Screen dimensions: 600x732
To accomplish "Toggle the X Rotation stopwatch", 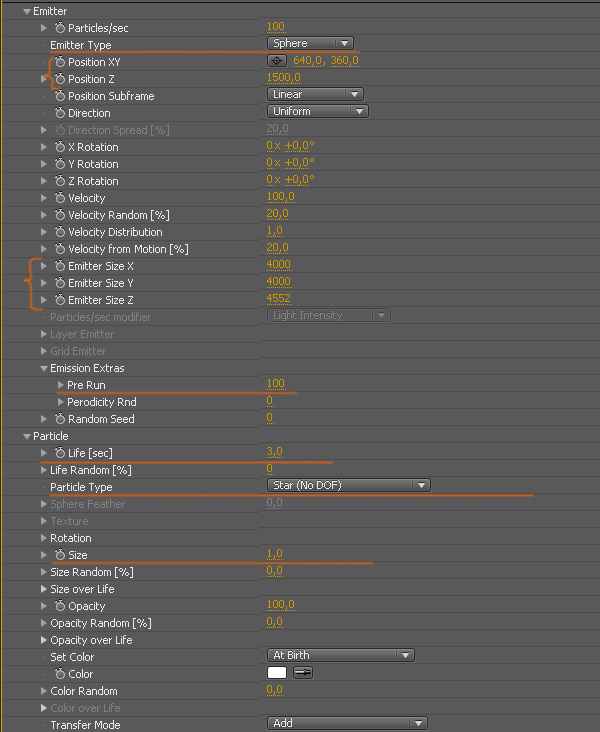I will click(x=60, y=147).
